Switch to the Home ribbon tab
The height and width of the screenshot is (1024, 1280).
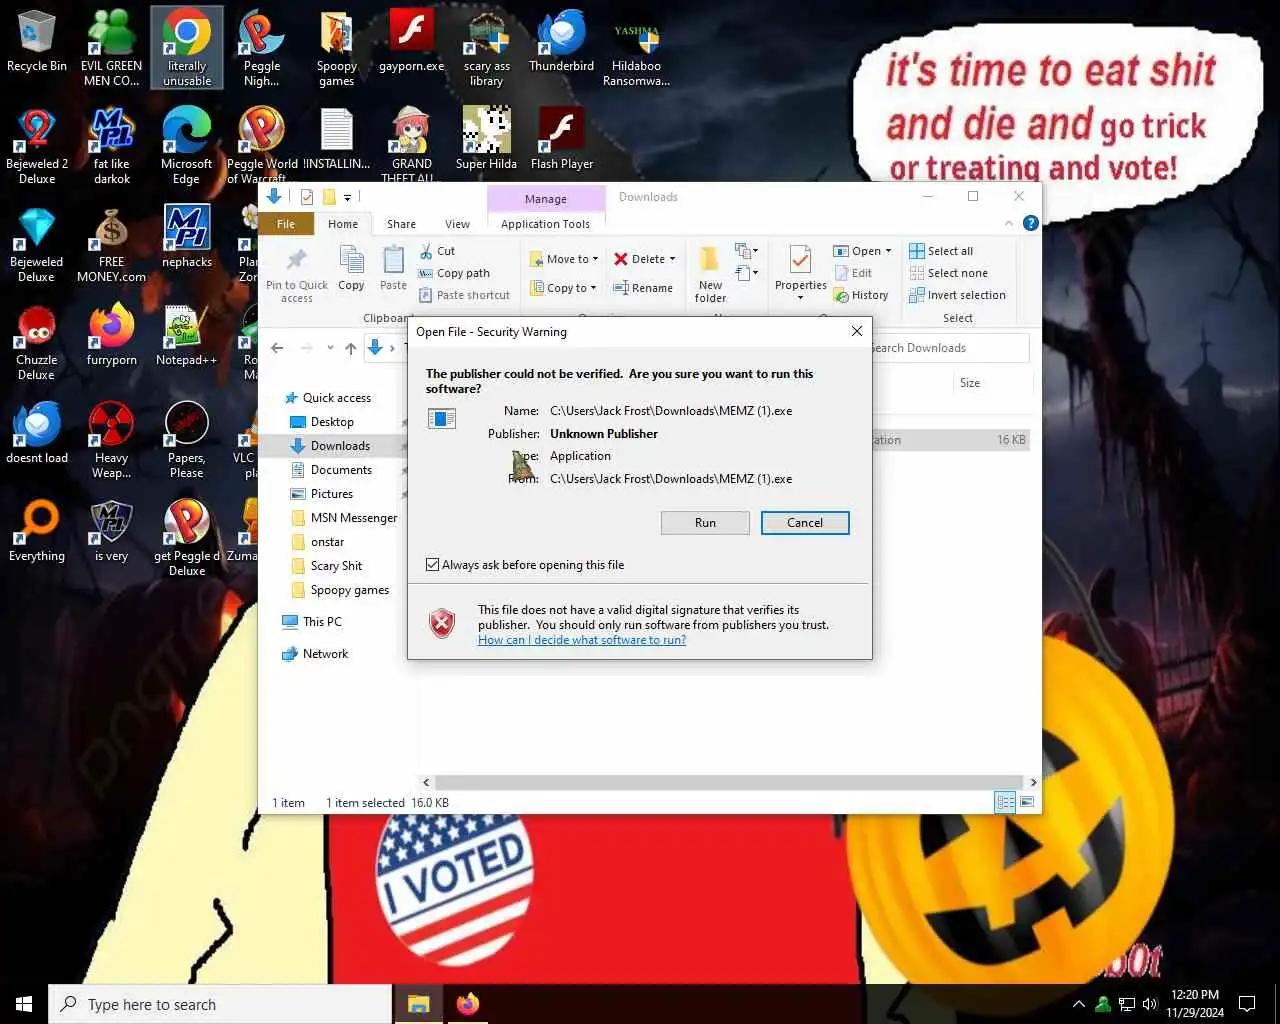tap(343, 224)
